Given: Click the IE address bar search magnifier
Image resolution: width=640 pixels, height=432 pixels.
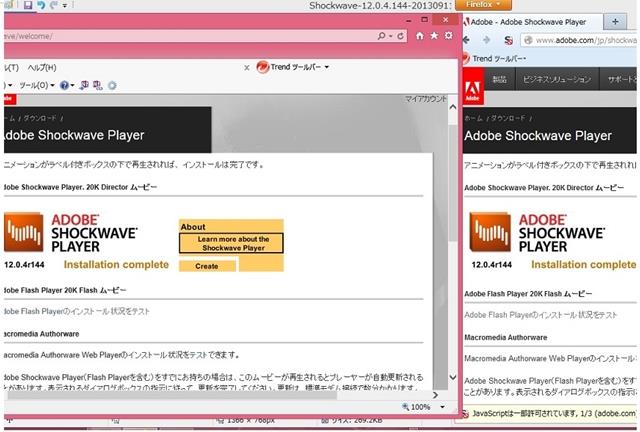Looking at the screenshot, I should point(381,36).
